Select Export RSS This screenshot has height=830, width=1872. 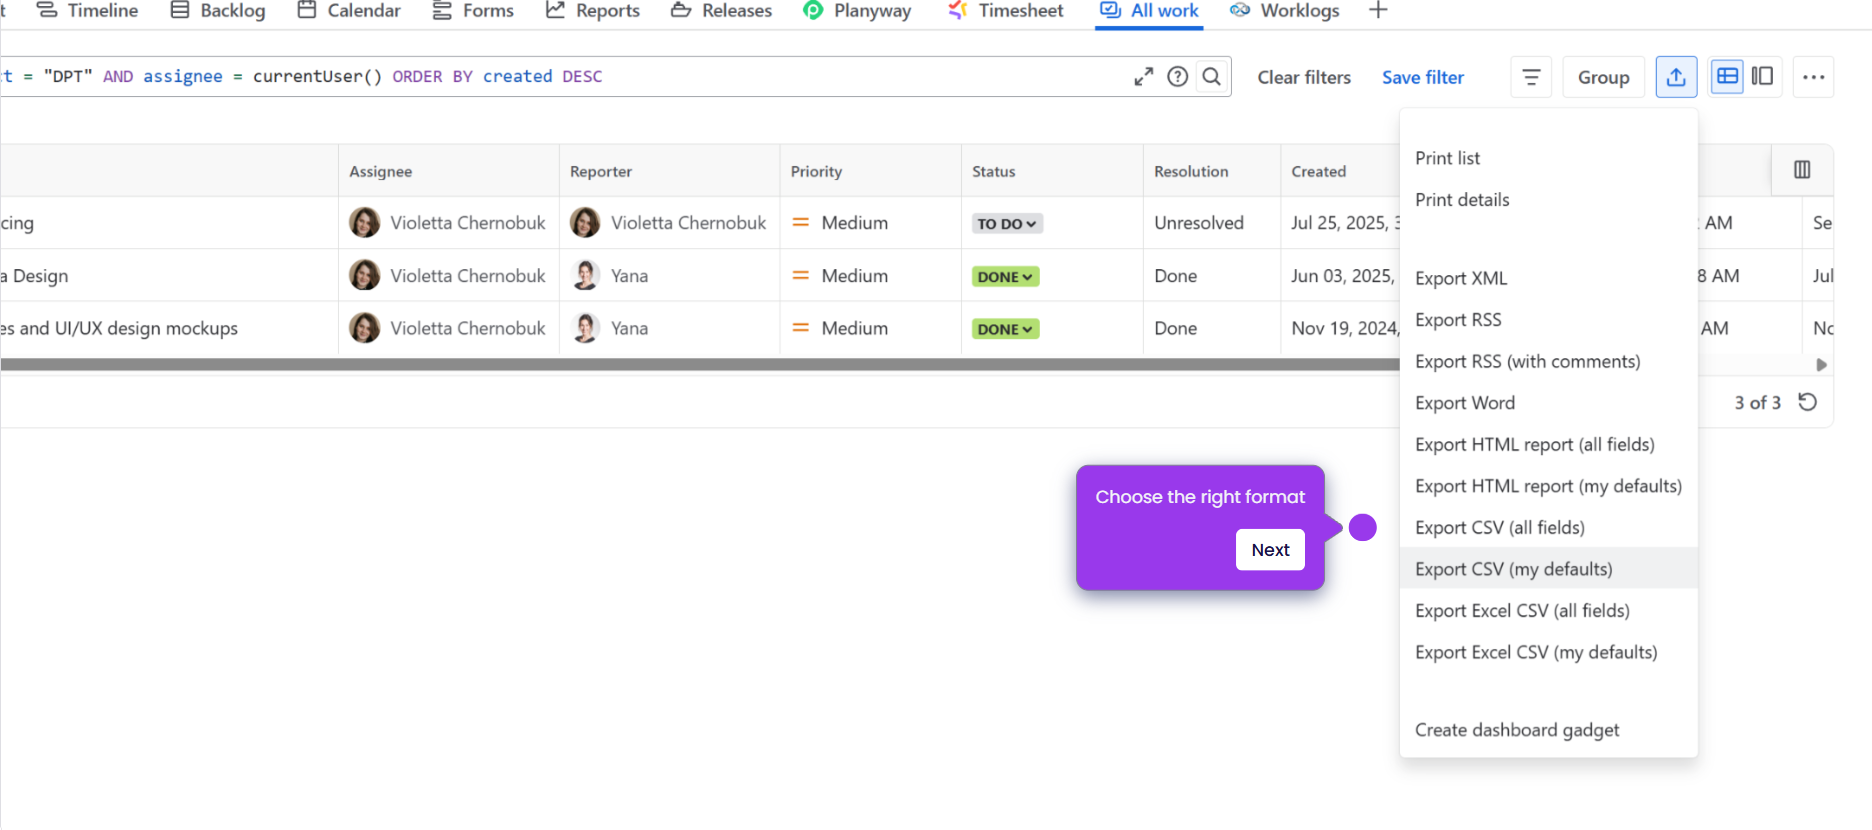[x=1549, y=320]
